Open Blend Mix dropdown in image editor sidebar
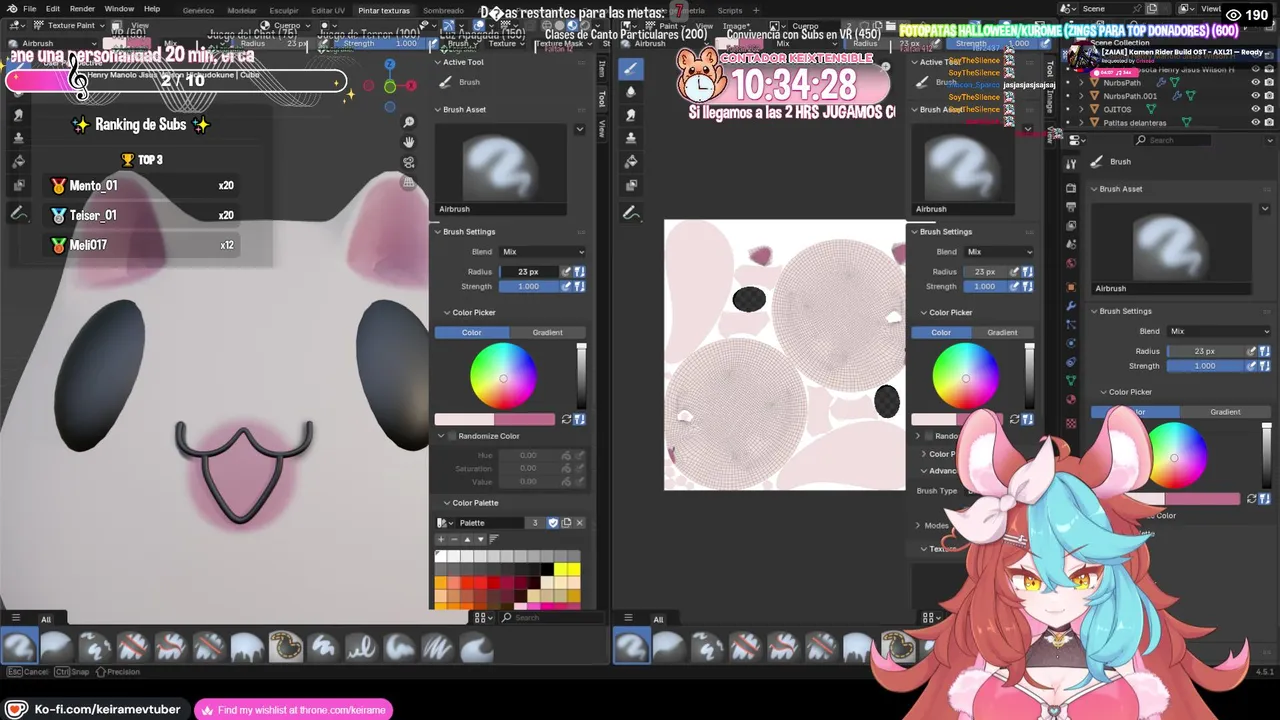The height and width of the screenshot is (720, 1280). (x=999, y=252)
